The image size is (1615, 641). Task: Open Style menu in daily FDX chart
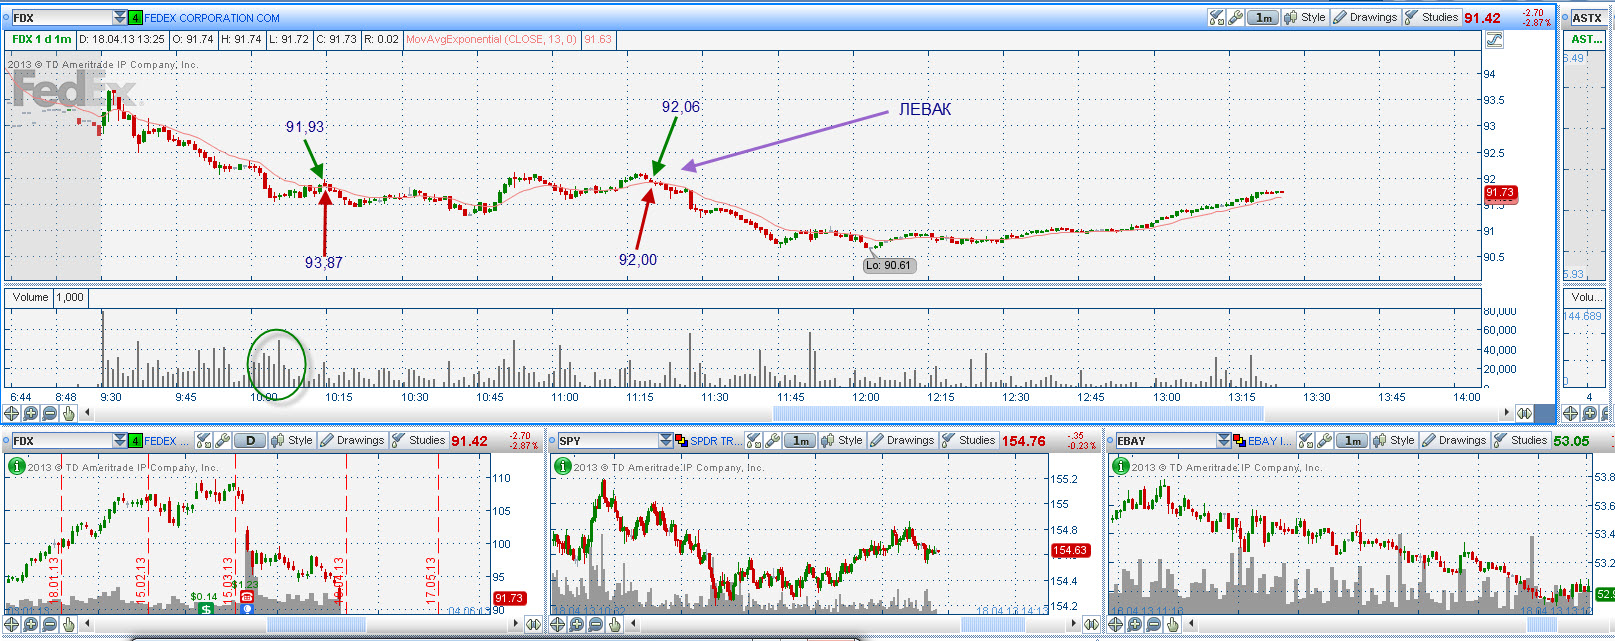tap(292, 440)
